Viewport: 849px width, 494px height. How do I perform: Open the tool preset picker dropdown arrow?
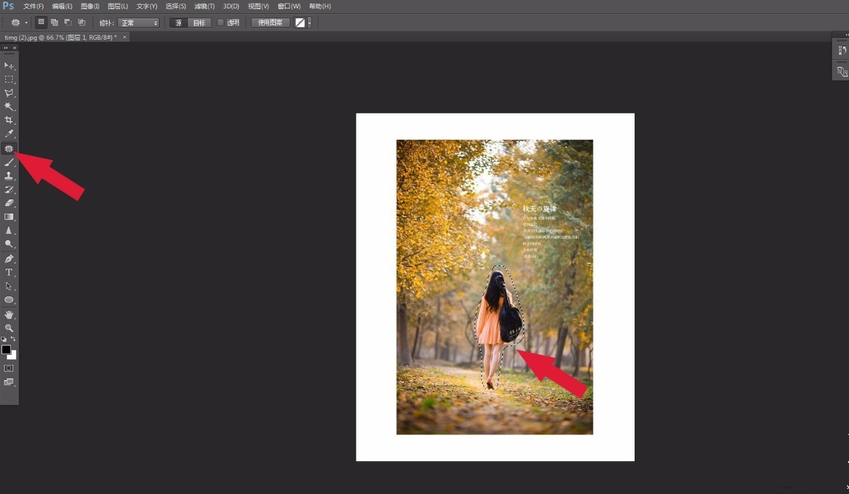[26, 22]
